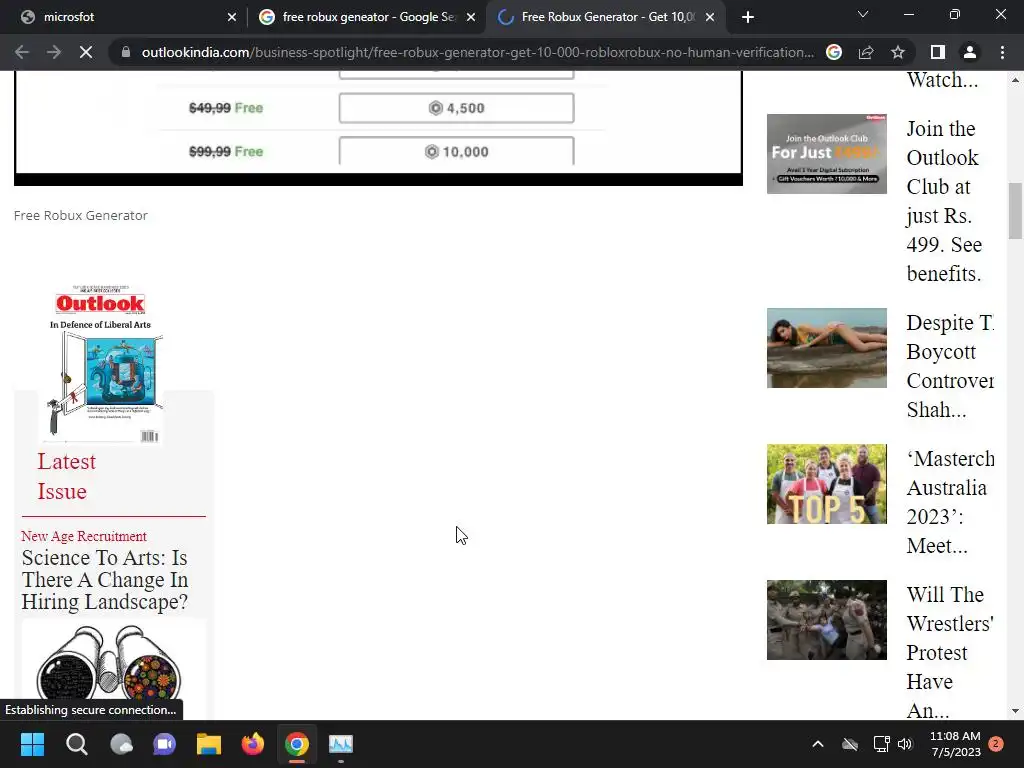Open the Windows Start menu
The width and height of the screenshot is (1024, 768).
32,744
